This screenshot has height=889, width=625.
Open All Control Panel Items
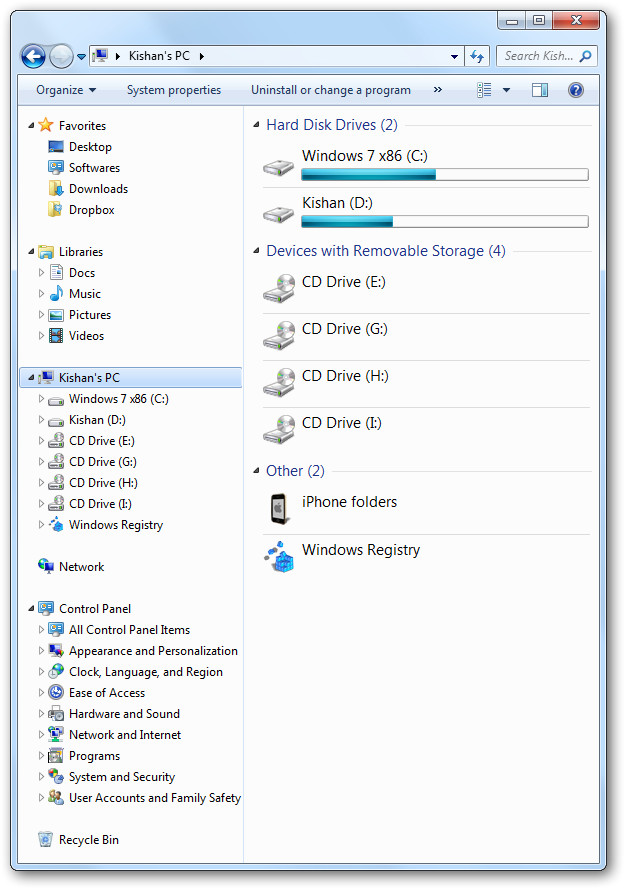pyautogui.click(x=129, y=629)
